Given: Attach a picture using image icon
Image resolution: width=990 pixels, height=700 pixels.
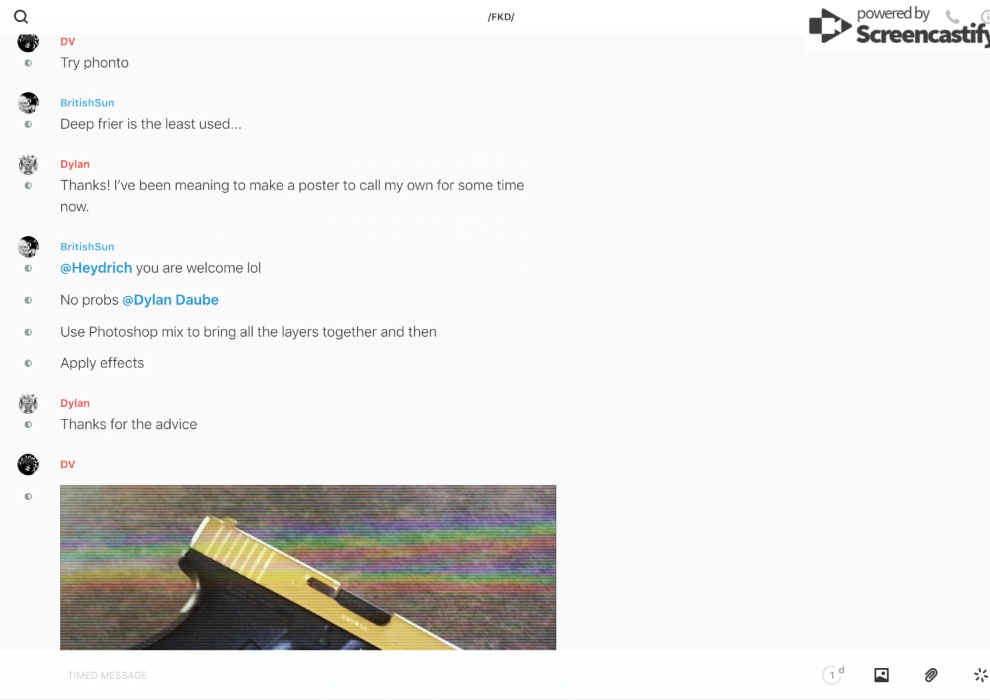Looking at the screenshot, I should 881,675.
